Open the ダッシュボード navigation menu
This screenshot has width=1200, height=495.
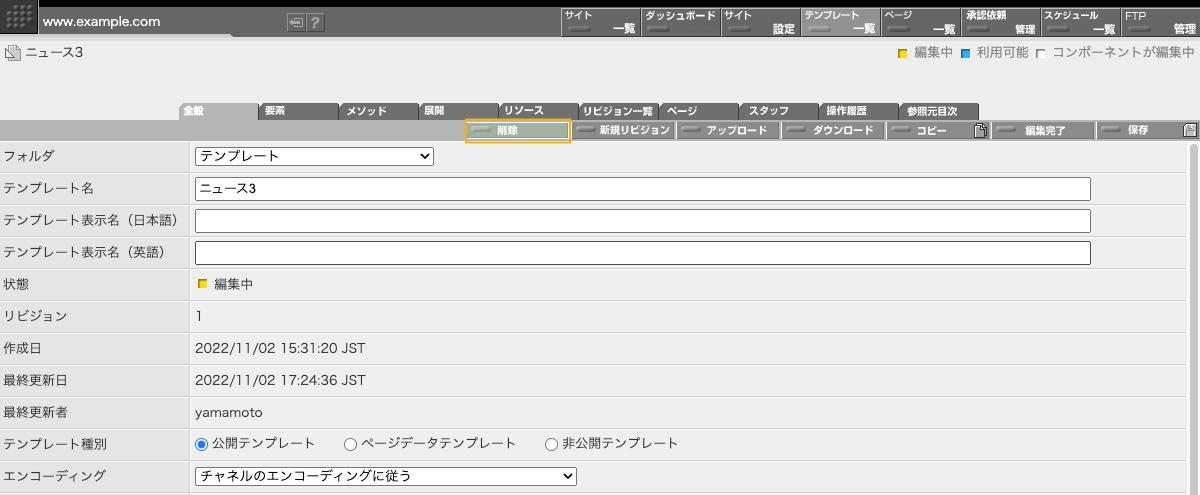tap(679, 22)
